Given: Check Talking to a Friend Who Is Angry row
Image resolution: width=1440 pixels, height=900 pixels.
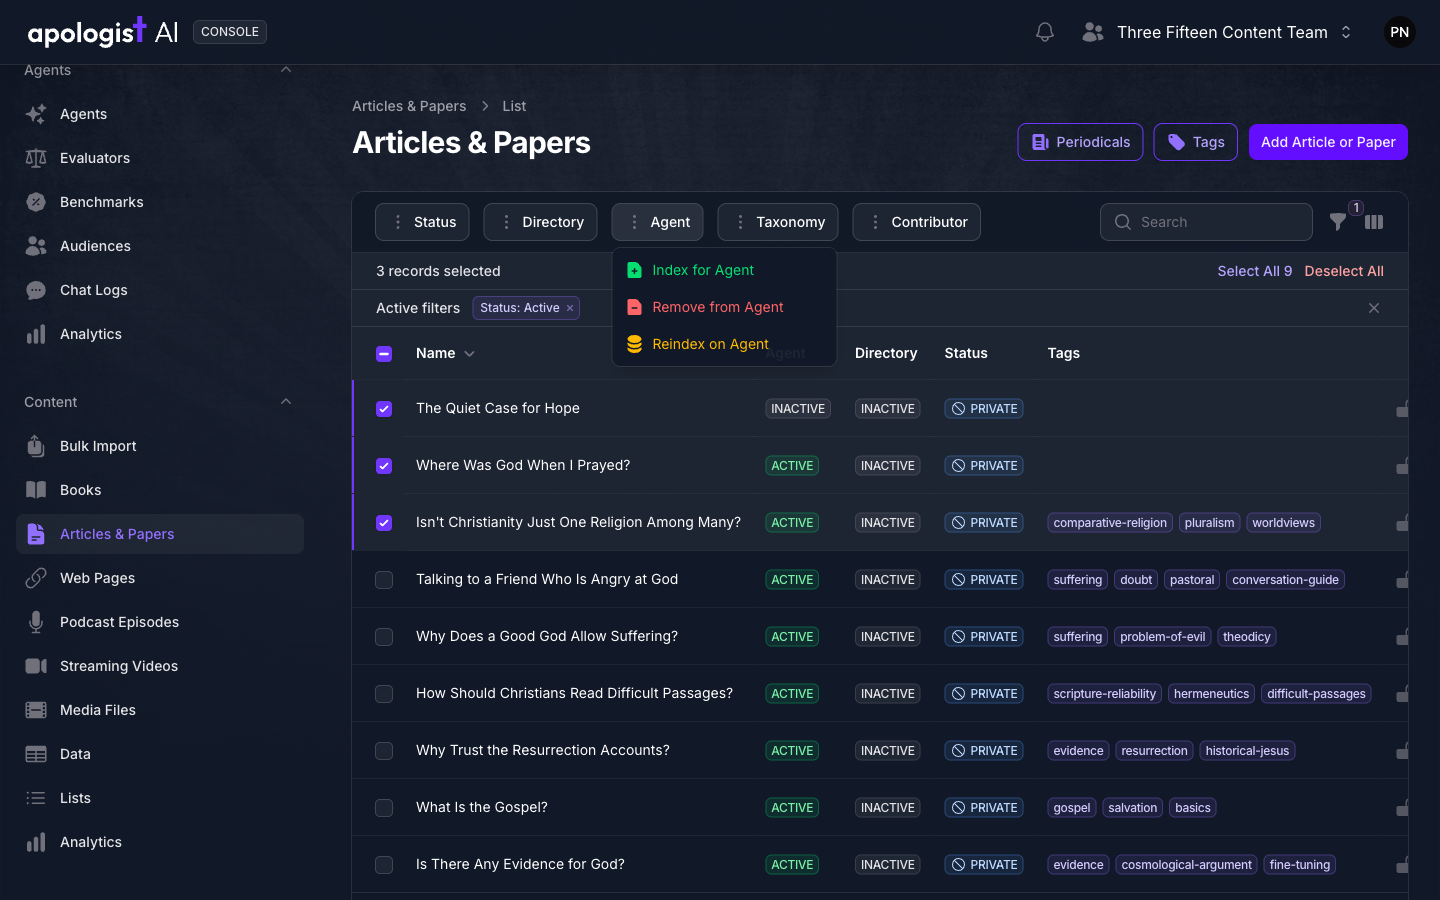Looking at the screenshot, I should click(384, 579).
